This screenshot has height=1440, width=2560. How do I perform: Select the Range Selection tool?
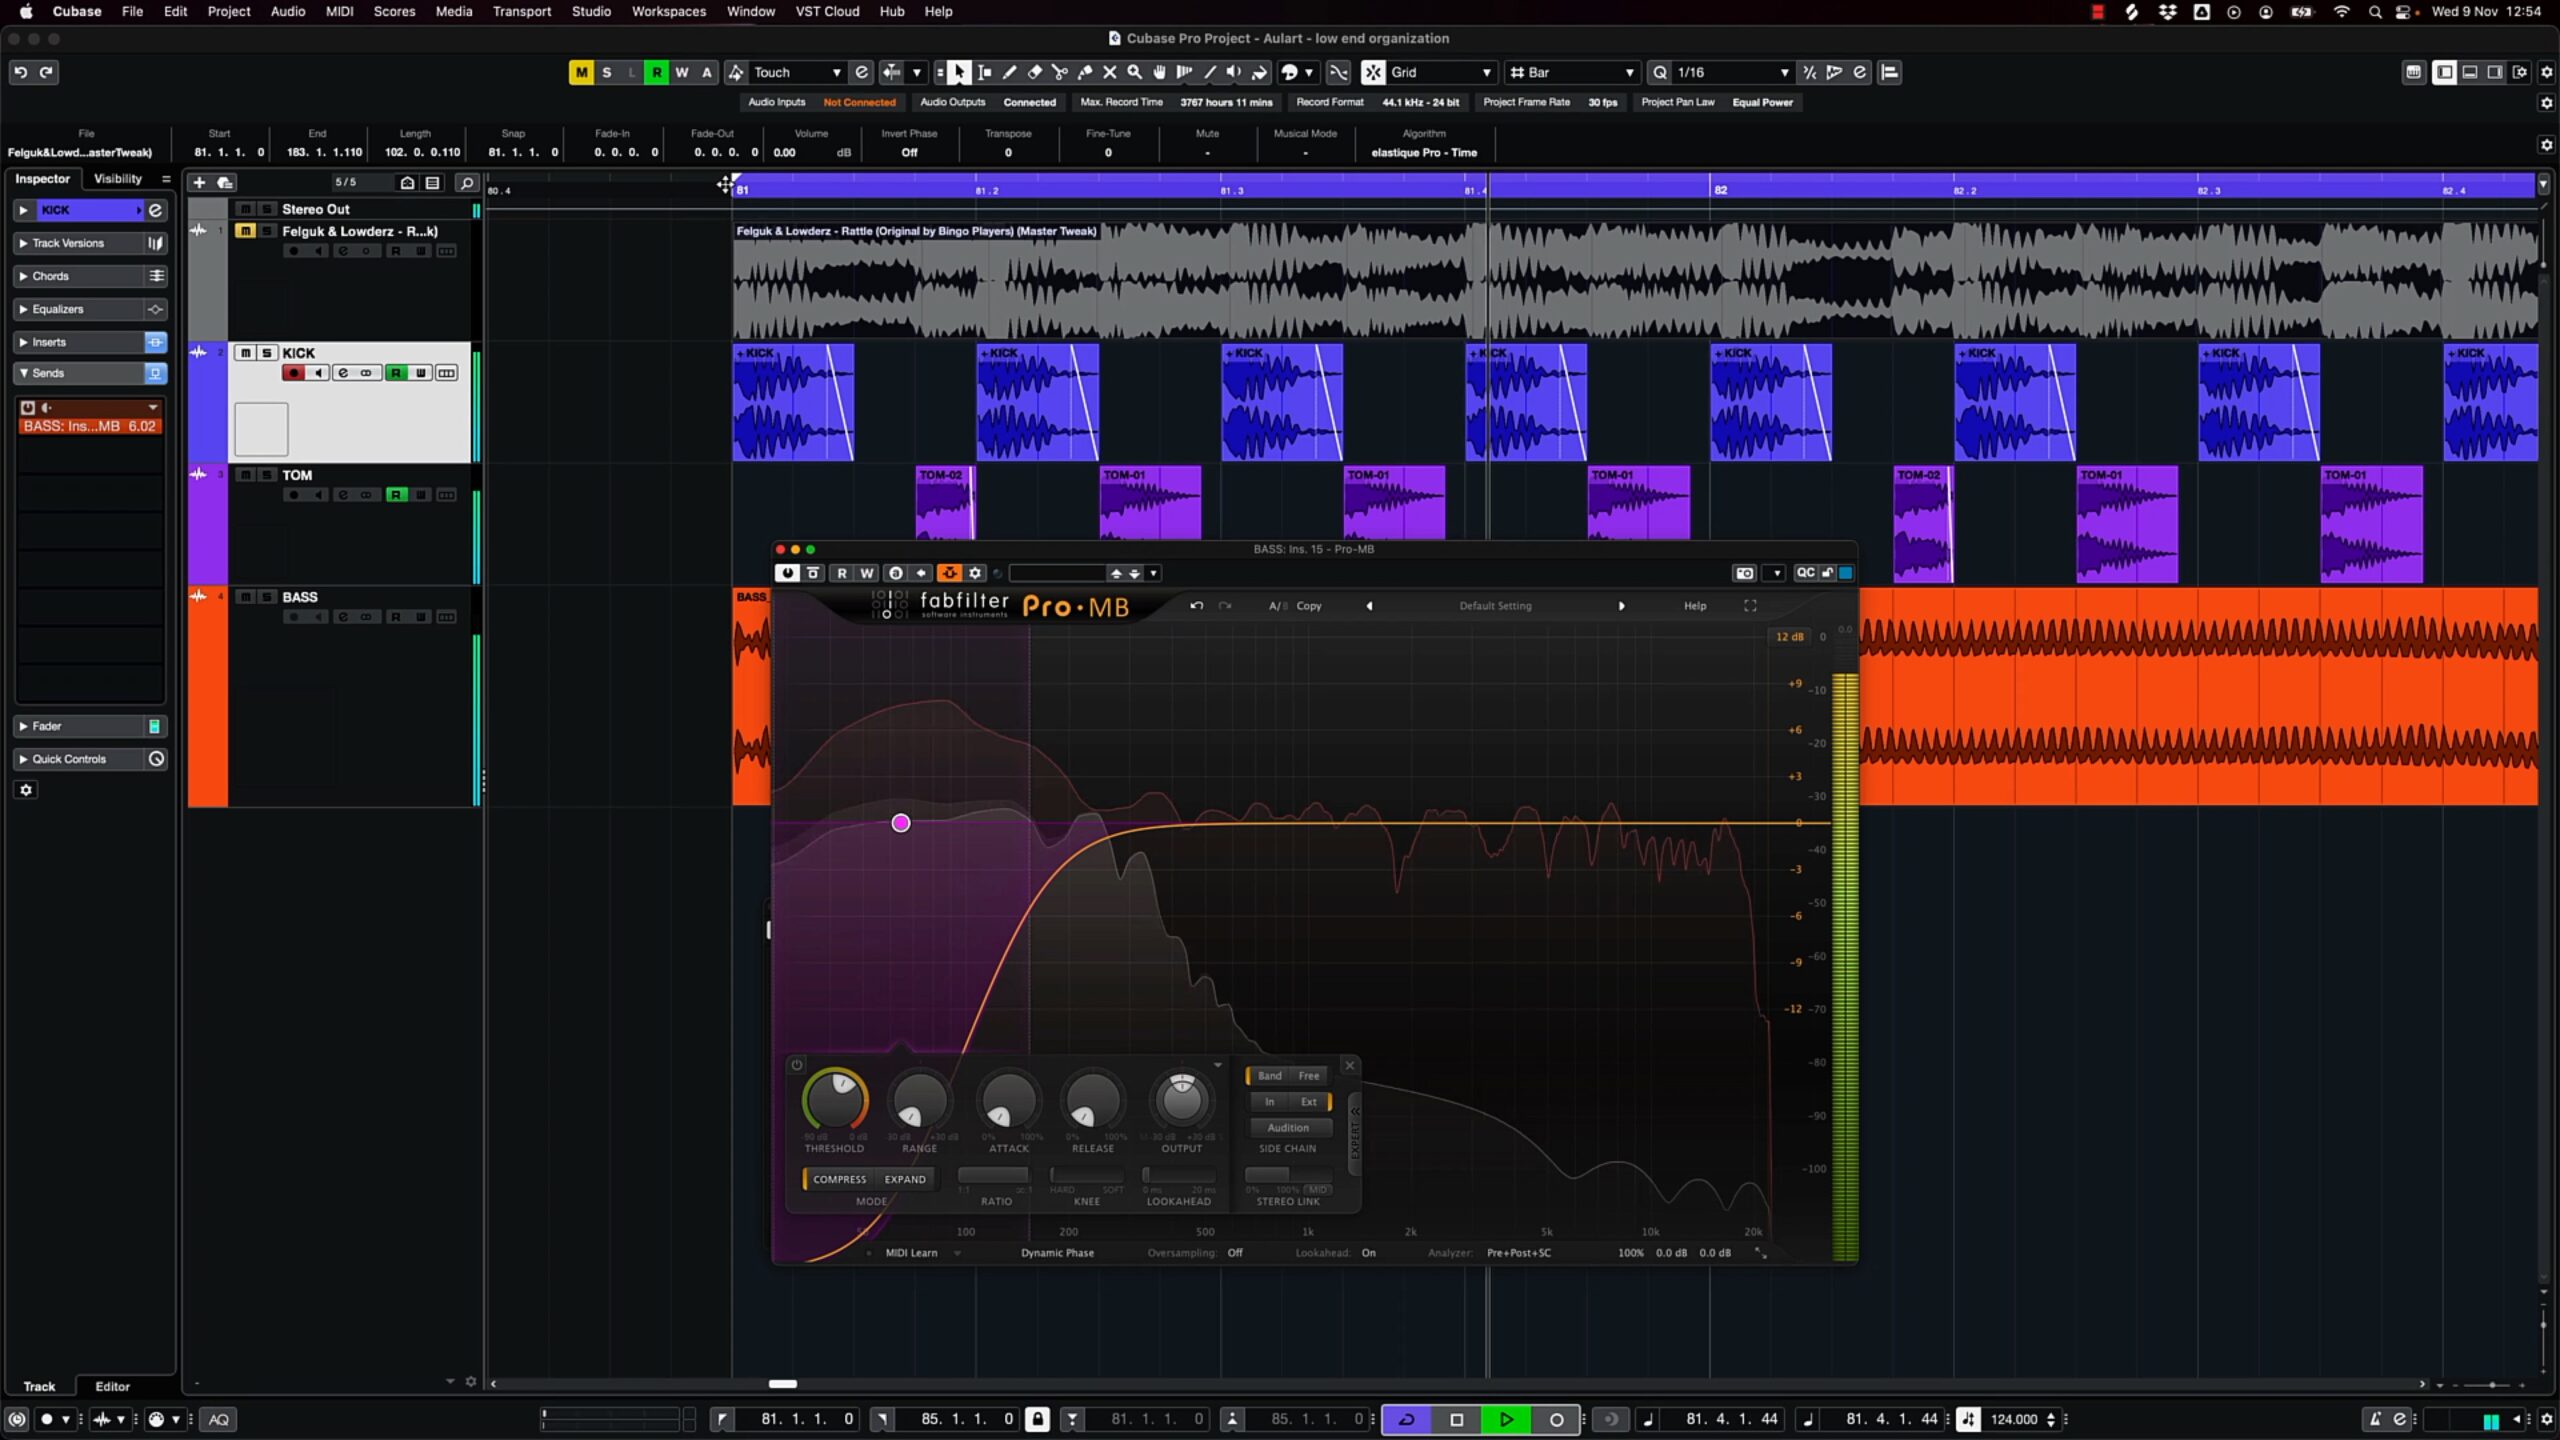(984, 72)
